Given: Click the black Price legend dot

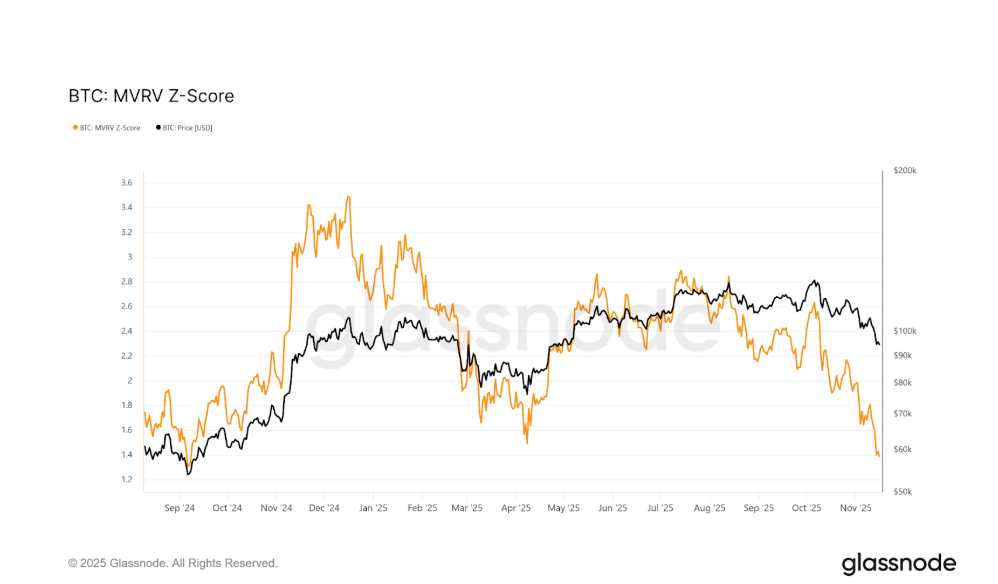Looking at the screenshot, I should point(158,128).
